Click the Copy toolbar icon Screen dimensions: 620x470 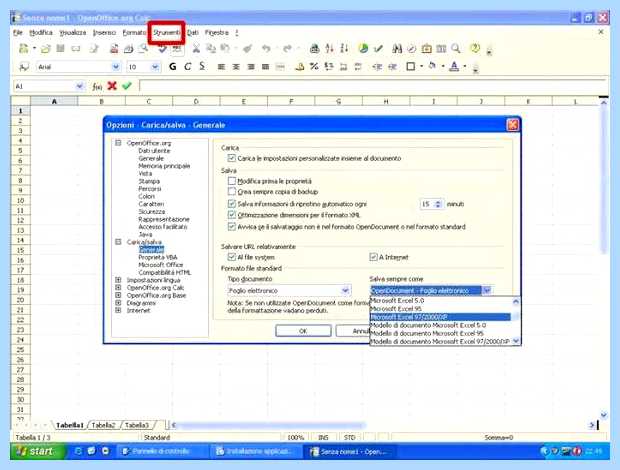(211, 49)
